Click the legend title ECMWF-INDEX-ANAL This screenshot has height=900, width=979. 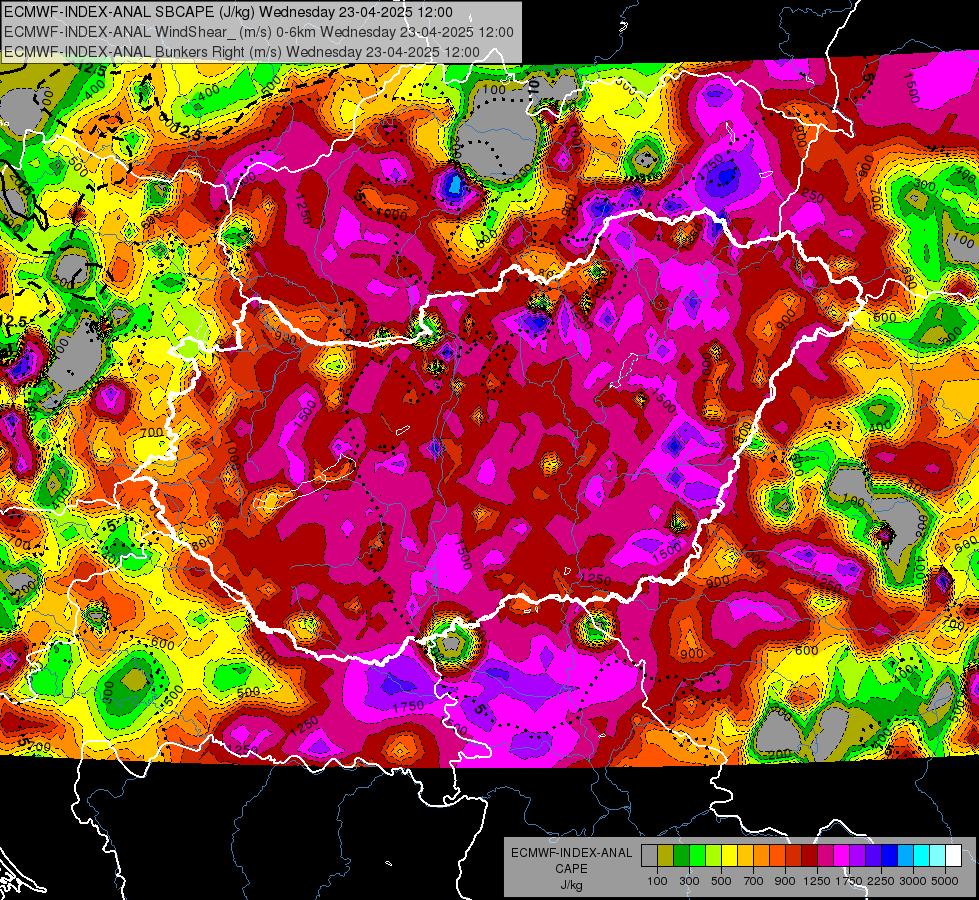tap(571, 853)
